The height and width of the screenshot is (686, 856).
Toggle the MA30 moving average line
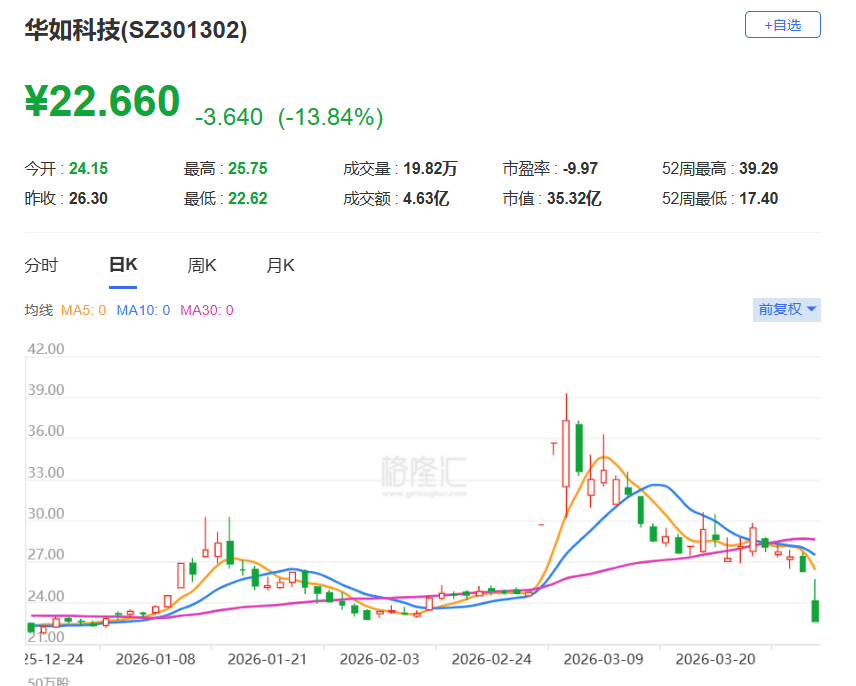208,310
